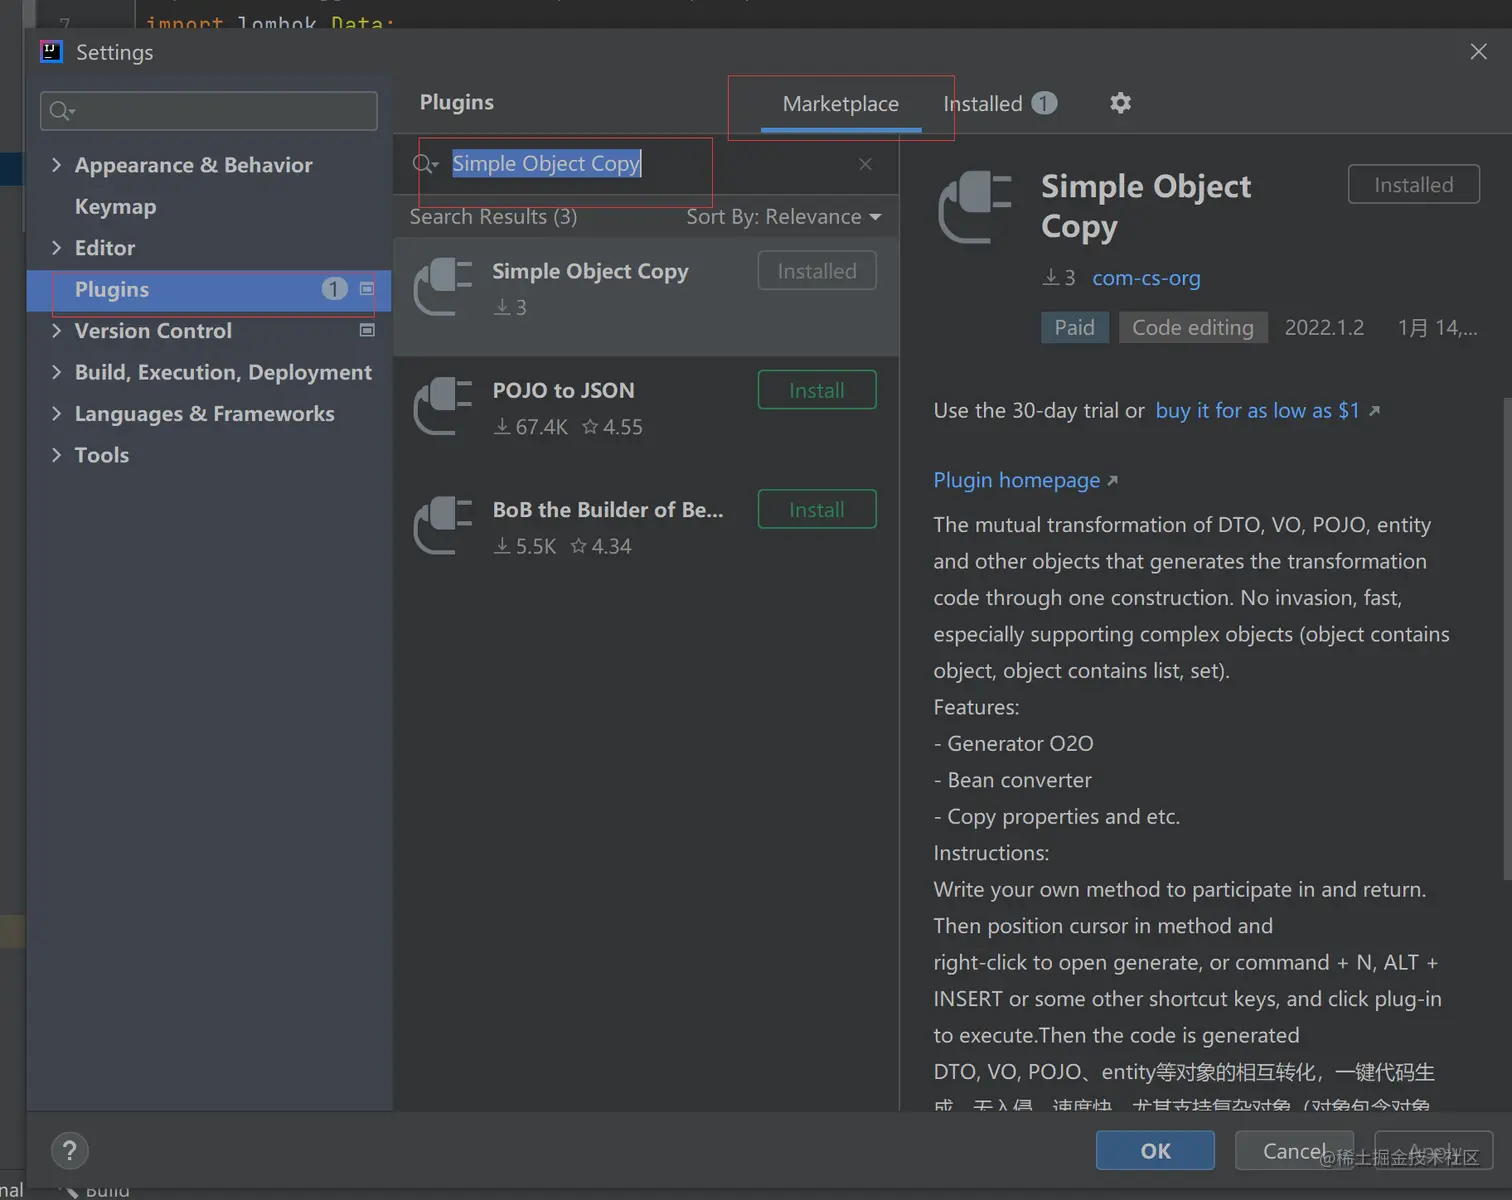The image size is (1512, 1200).
Task: Click the update badge count on Plugins row
Action: pos(334,289)
